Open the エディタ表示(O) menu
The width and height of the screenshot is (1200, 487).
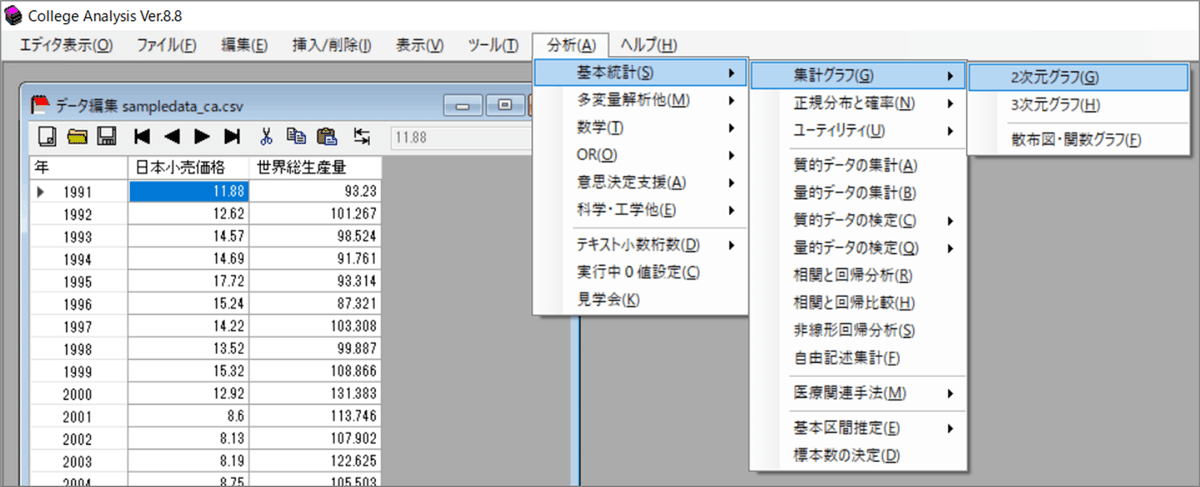[66, 45]
